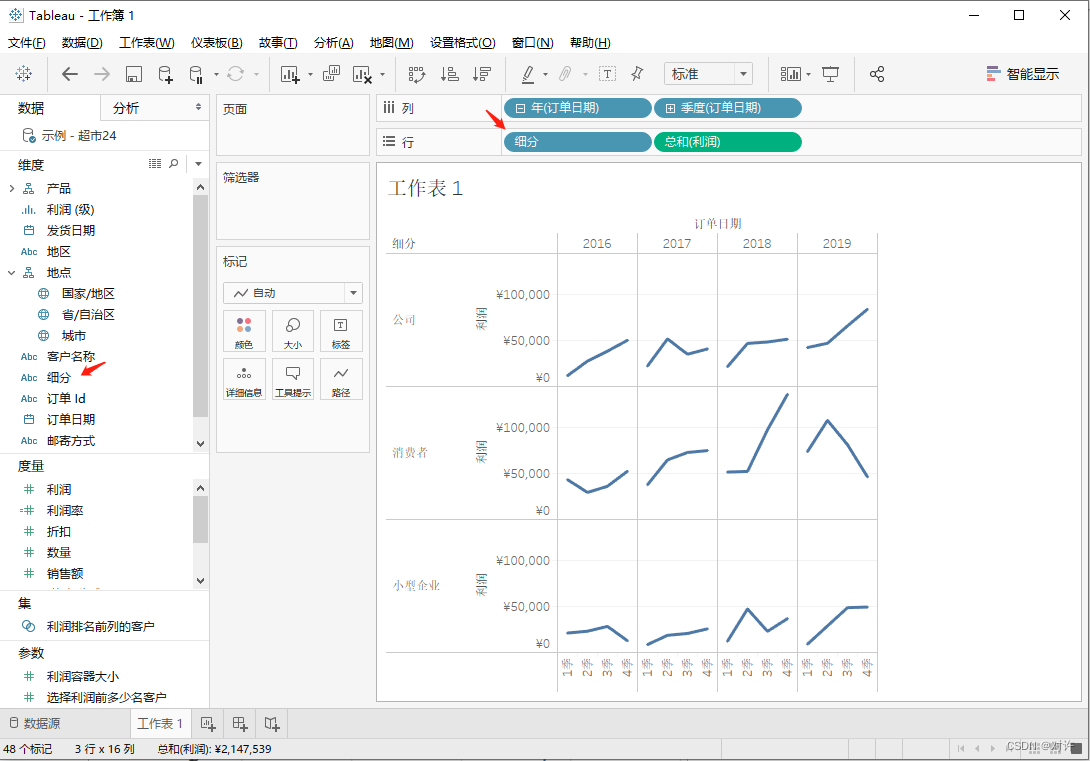Viewport: 1090px width, 761px height.
Task: Click the swap rows and columns icon
Action: click(x=416, y=74)
